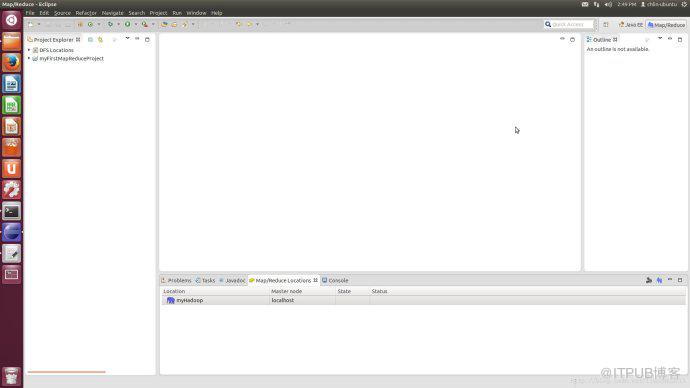
Task: Click the Status column header
Action: (x=528, y=291)
